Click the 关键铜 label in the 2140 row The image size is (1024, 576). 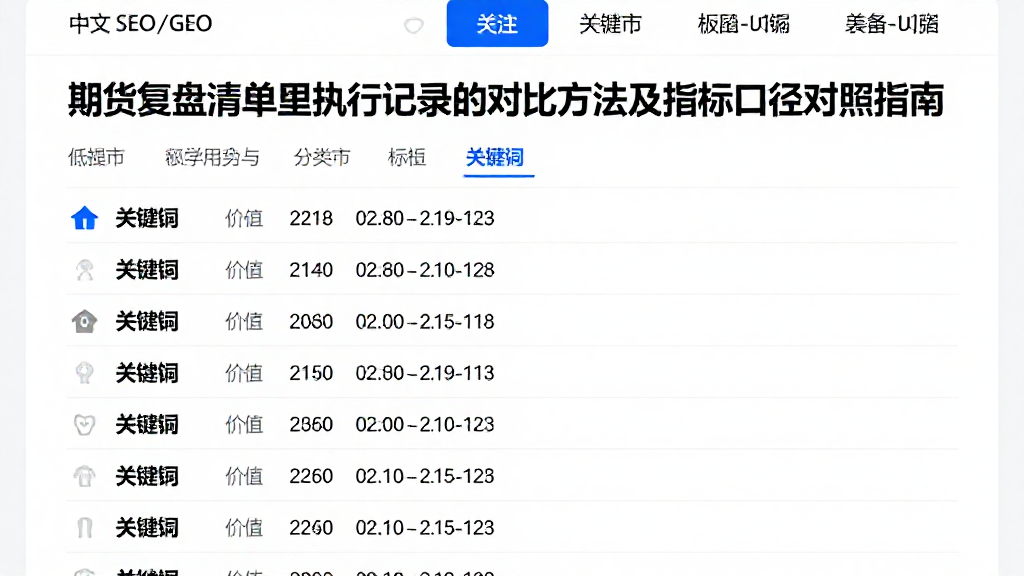point(147,270)
